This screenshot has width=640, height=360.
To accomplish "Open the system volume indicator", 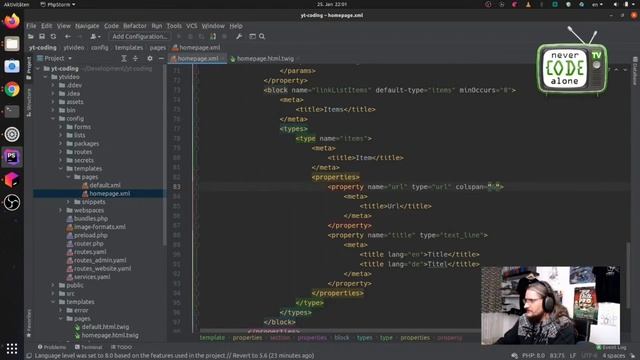I will pos(615,4).
